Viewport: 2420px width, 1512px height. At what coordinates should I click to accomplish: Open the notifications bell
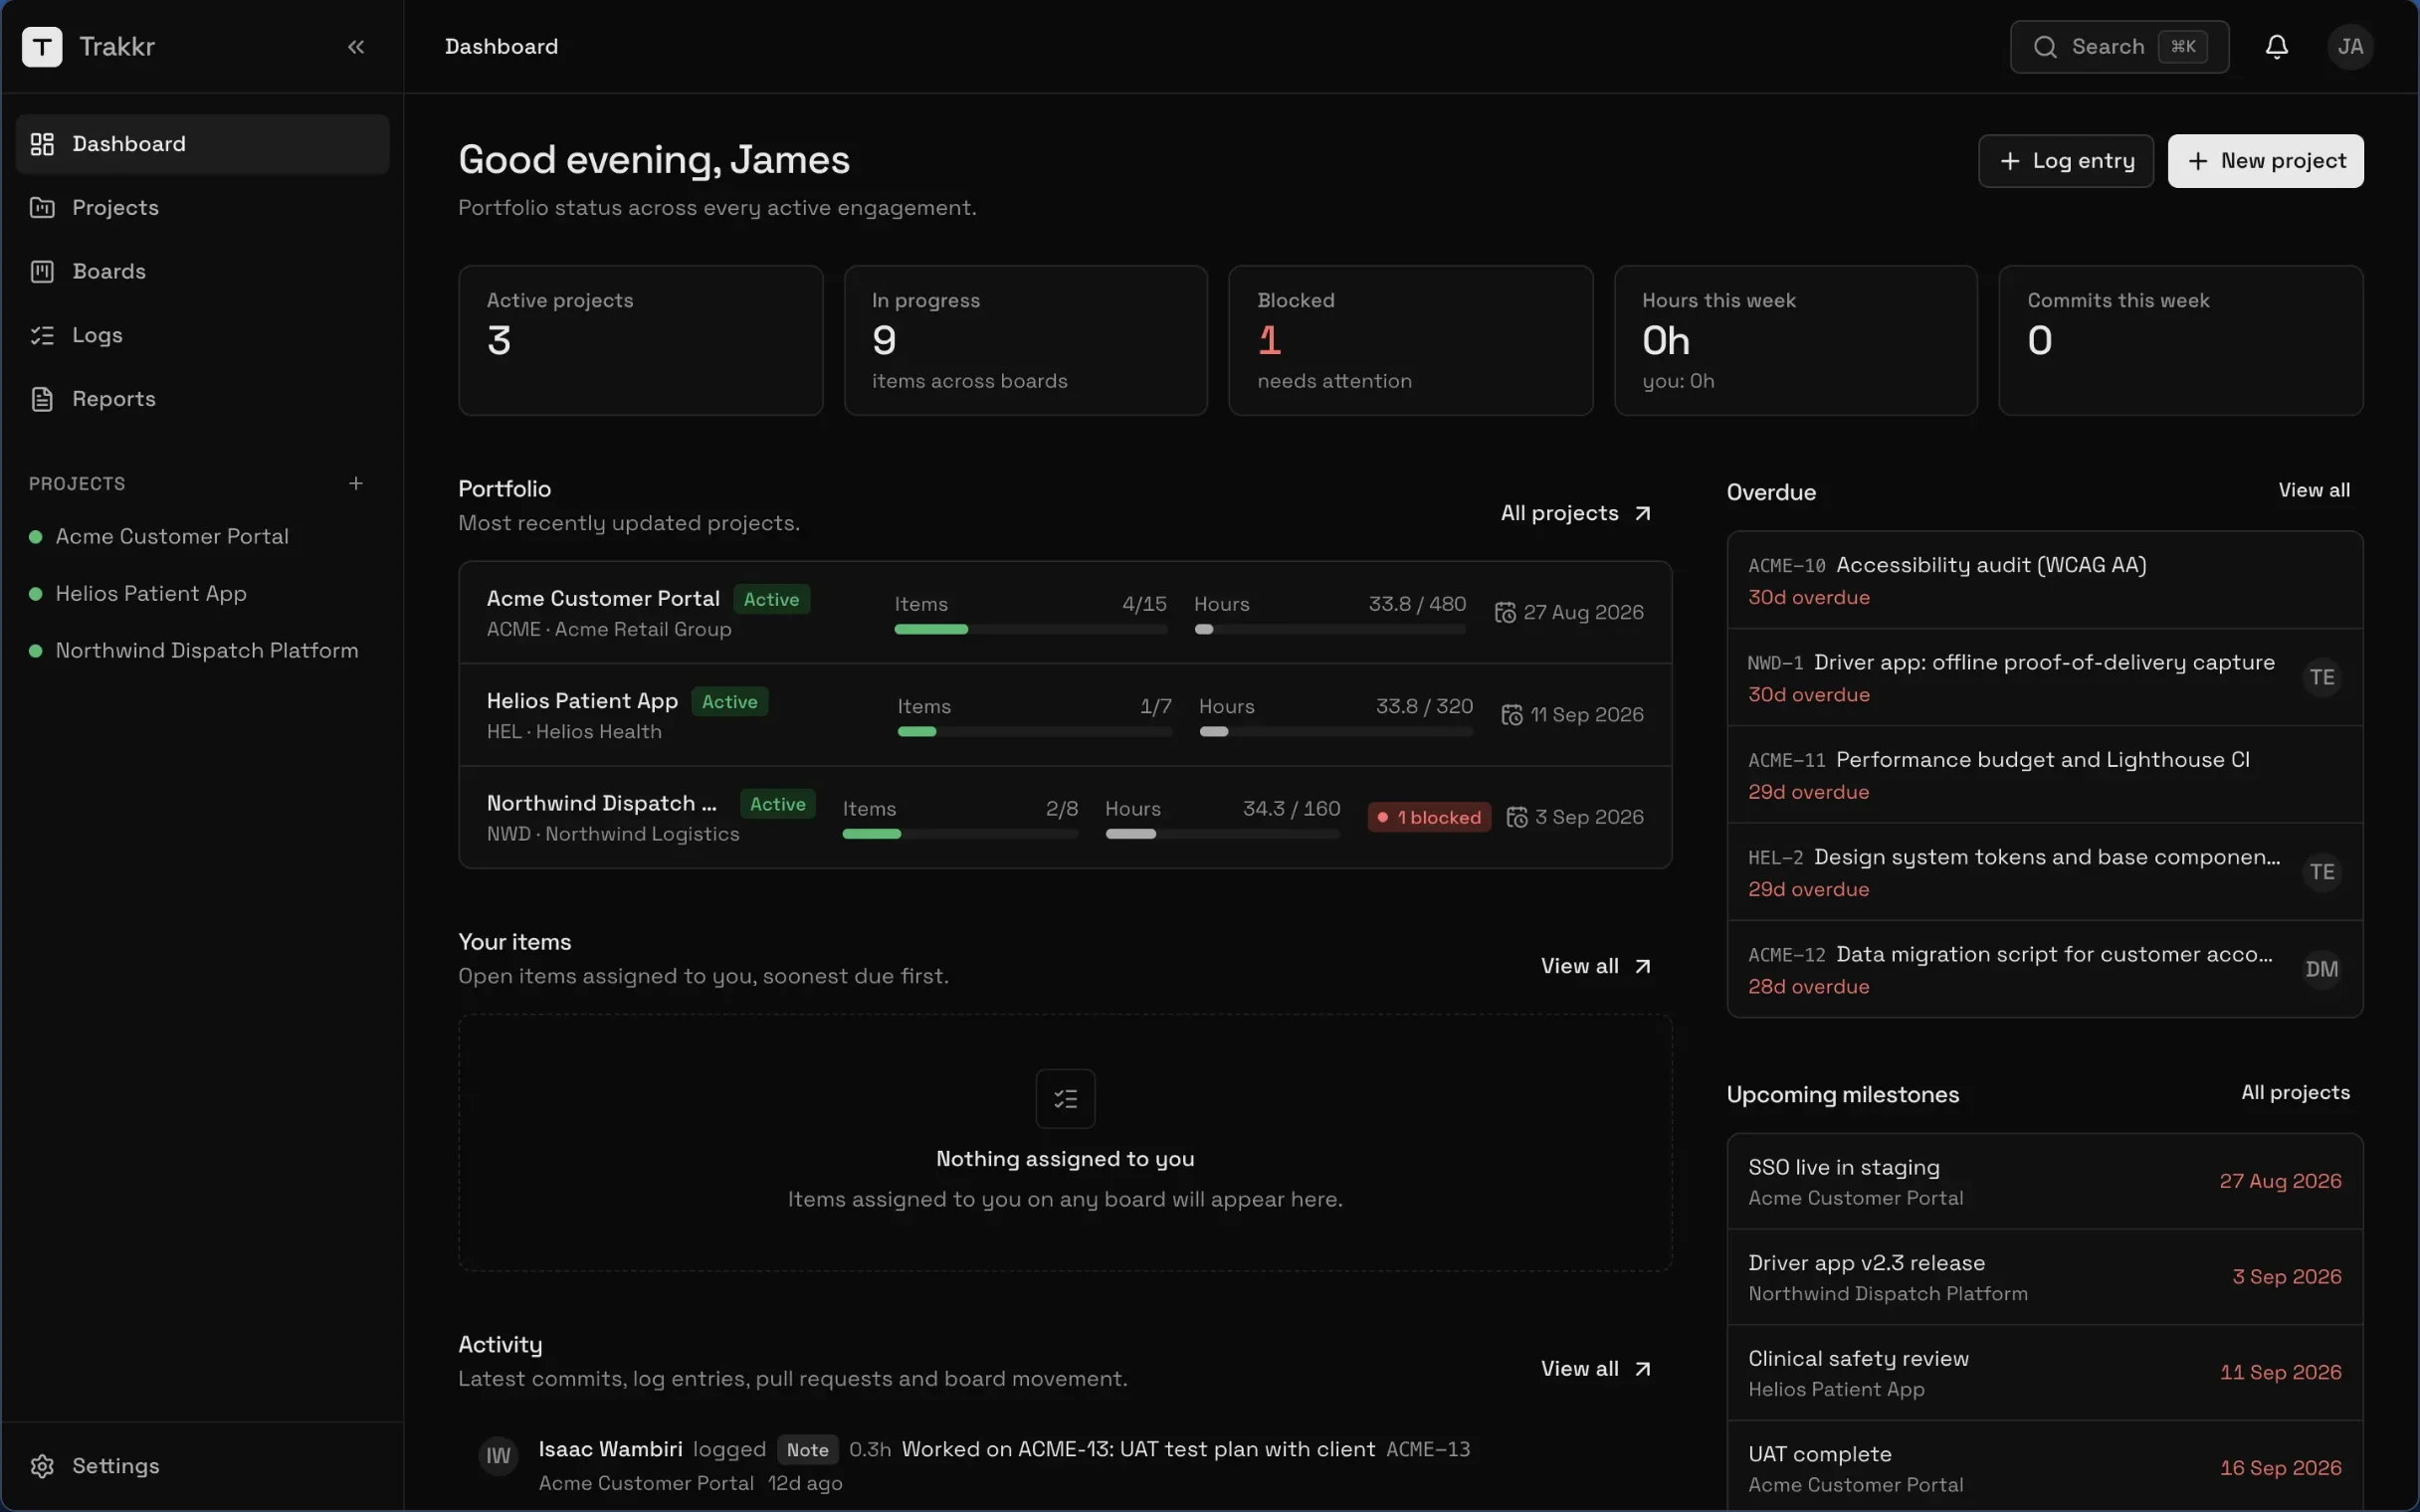tap(2277, 46)
